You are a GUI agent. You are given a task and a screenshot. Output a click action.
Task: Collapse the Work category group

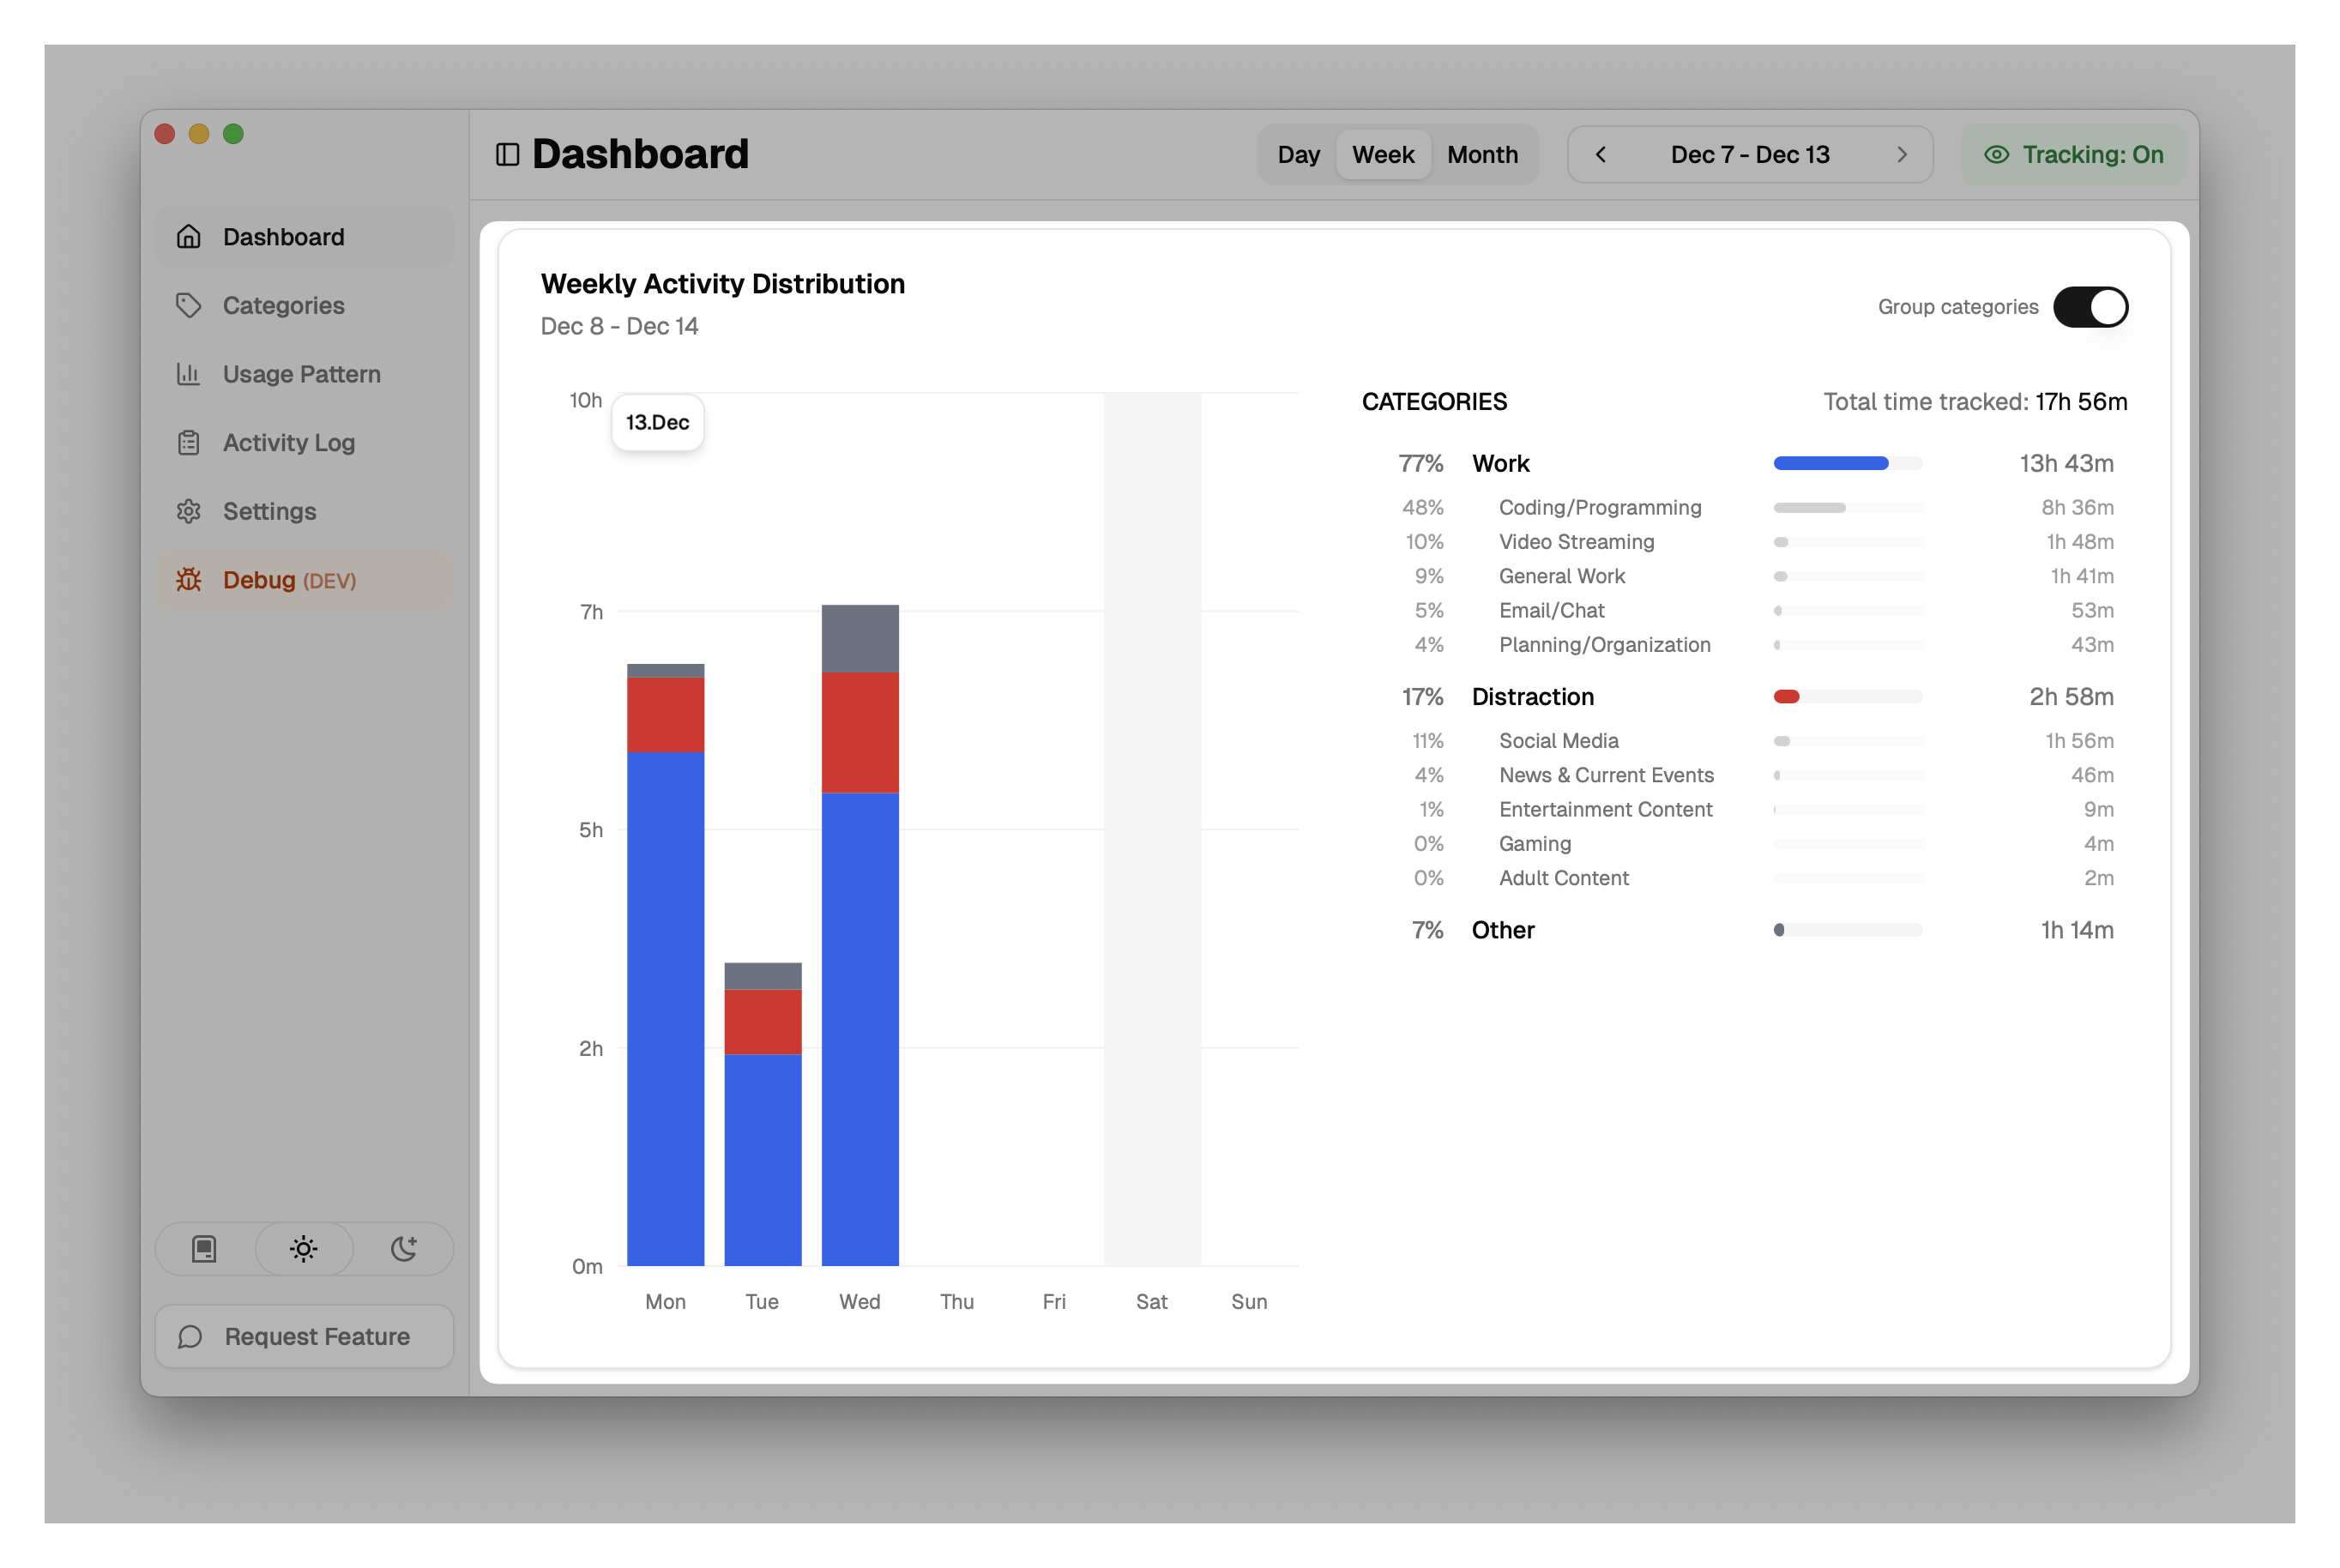point(1500,464)
